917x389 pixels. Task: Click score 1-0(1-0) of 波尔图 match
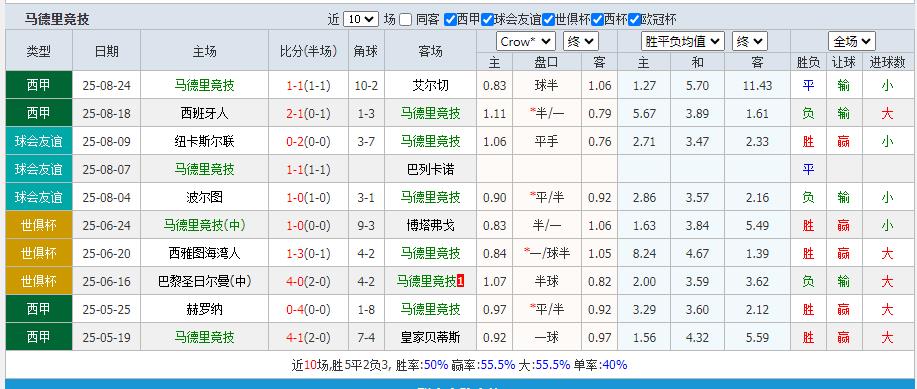[x=308, y=197]
